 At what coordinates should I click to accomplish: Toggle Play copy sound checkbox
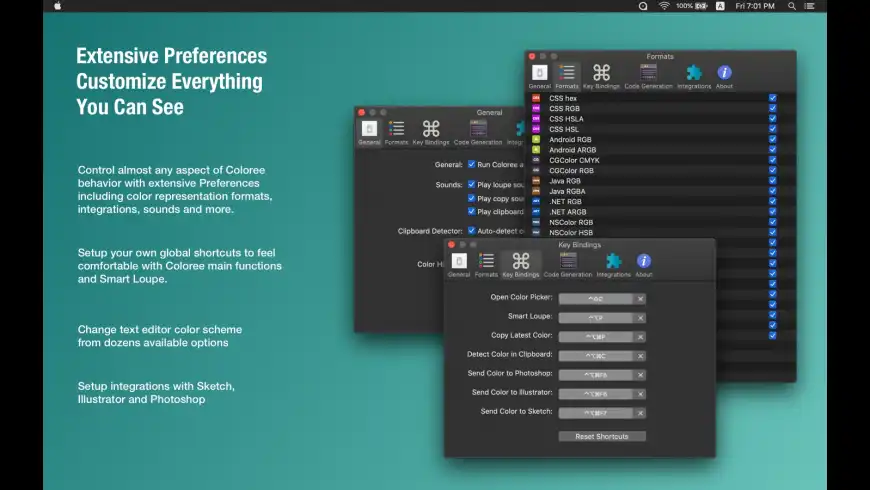click(x=472, y=198)
